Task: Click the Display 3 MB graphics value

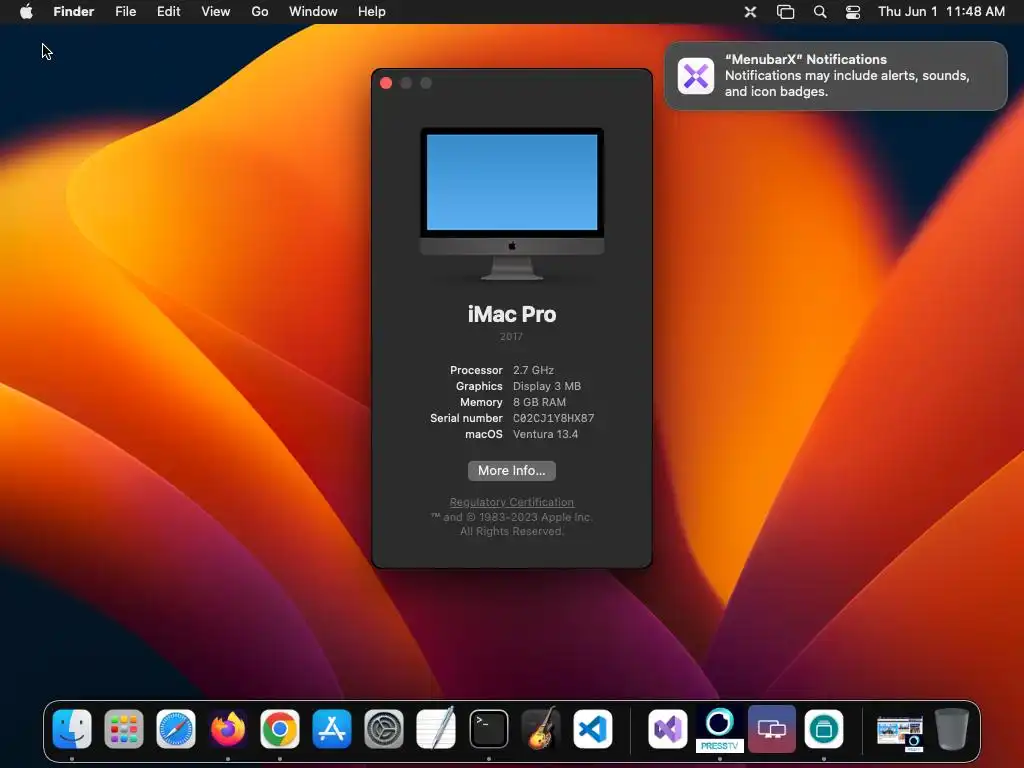Action: (x=547, y=387)
